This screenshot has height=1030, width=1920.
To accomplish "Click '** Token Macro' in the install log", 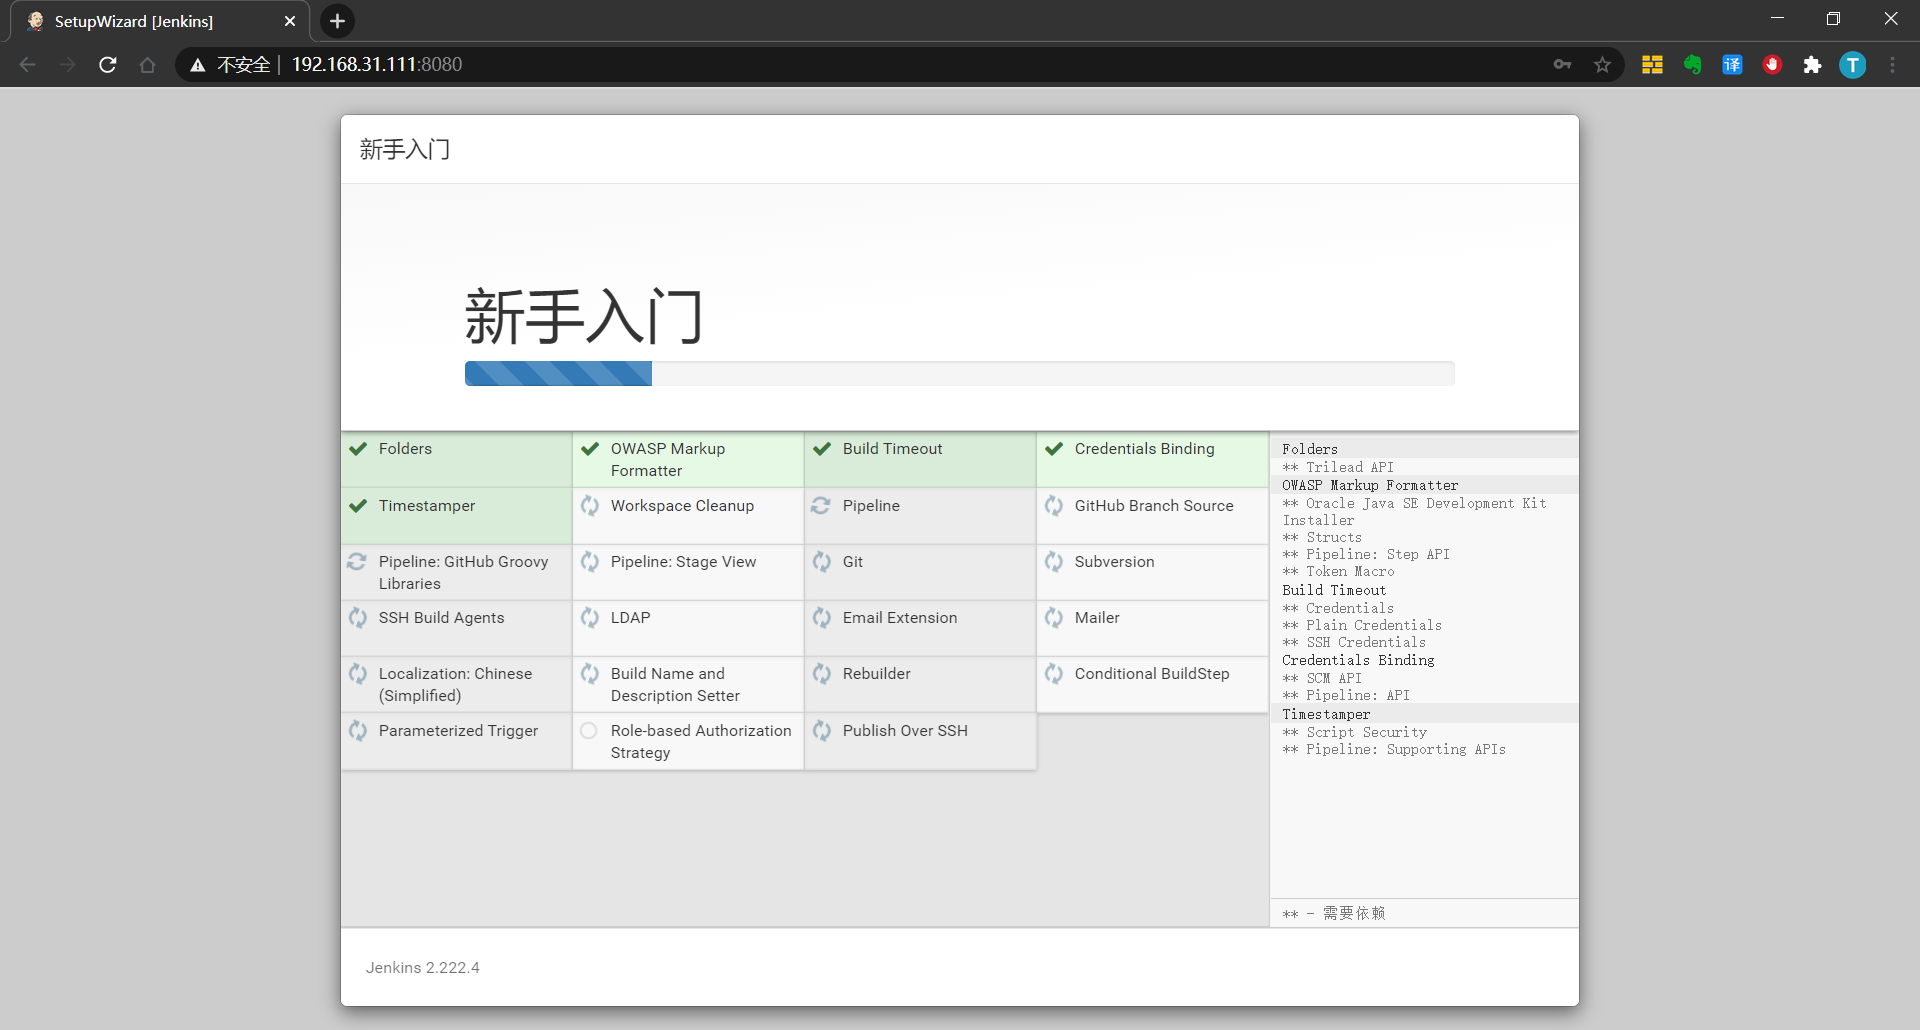I will 1338,571.
